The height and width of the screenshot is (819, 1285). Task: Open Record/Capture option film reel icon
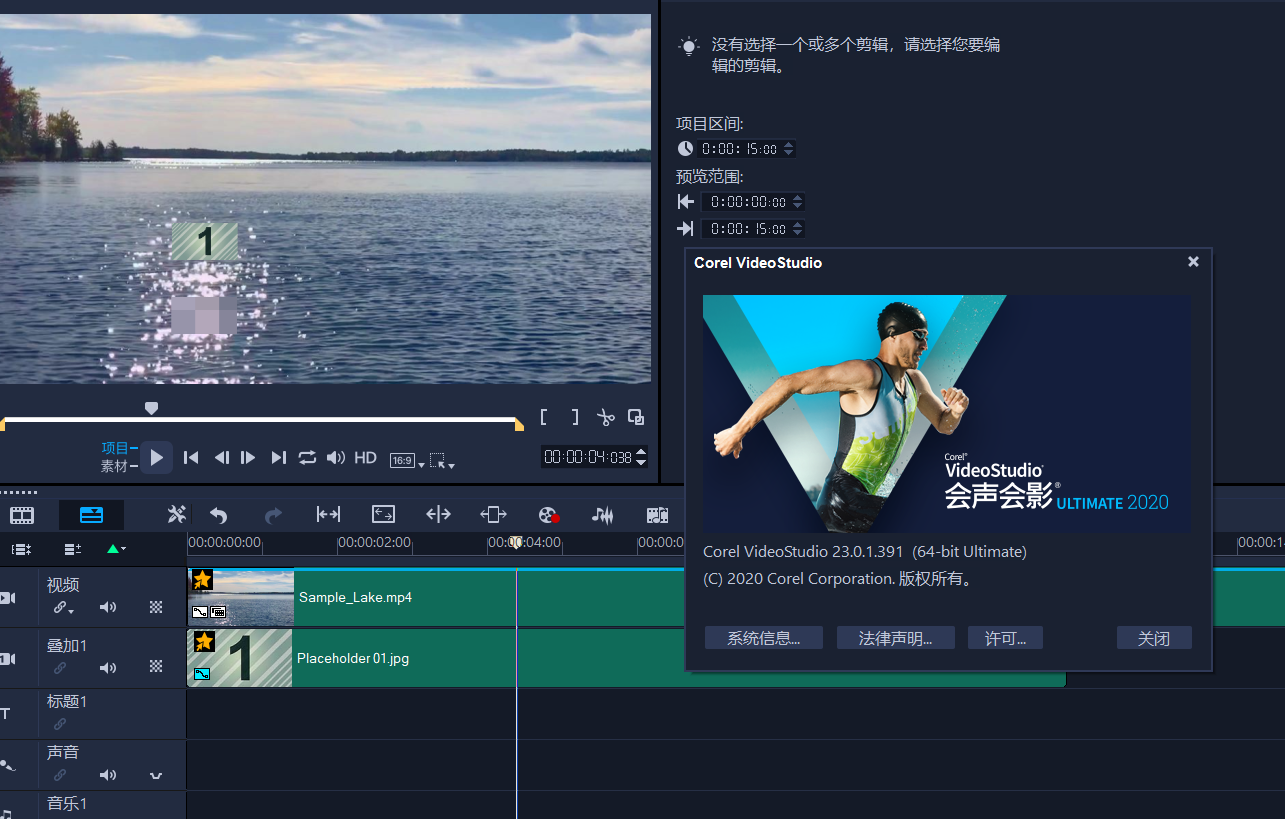(x=548, y=515)
